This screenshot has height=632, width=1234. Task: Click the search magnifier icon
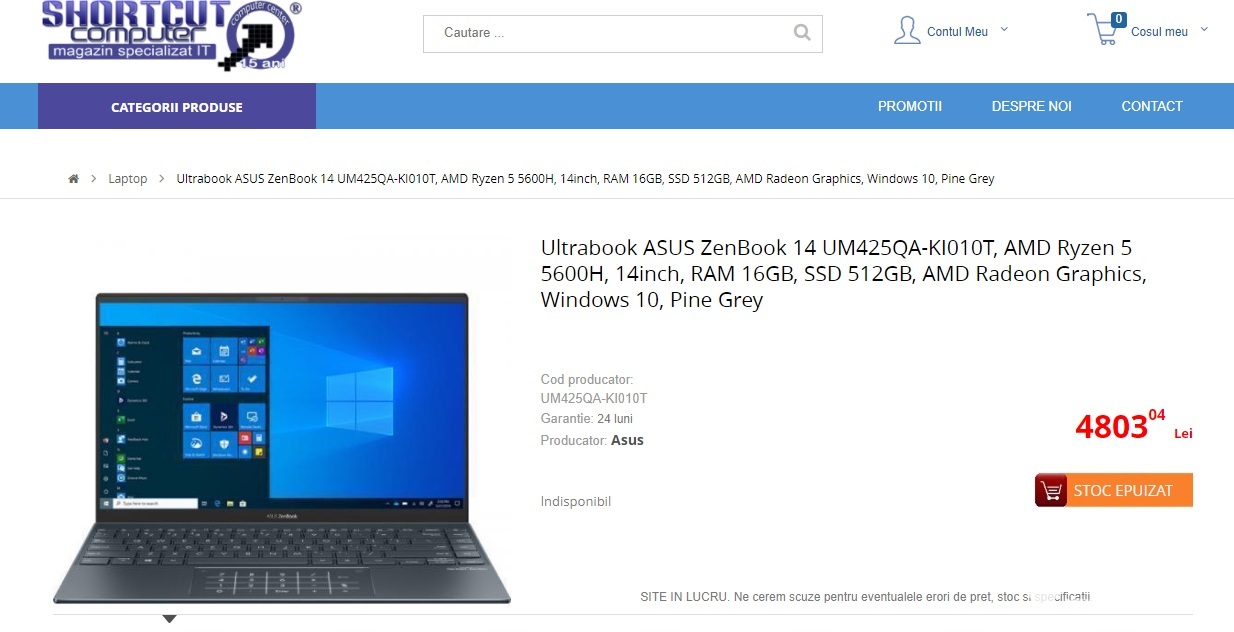pyautogui.click(x=801, y=32)
